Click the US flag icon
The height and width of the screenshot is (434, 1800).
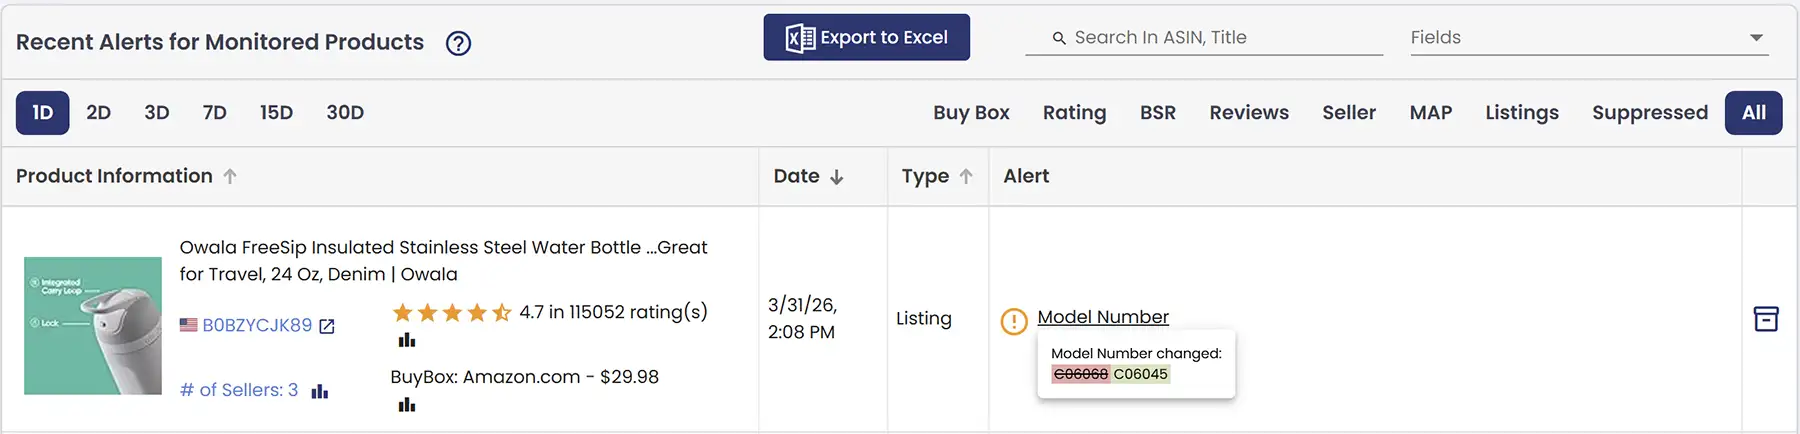pyautogui.click(x=188, y=325)
